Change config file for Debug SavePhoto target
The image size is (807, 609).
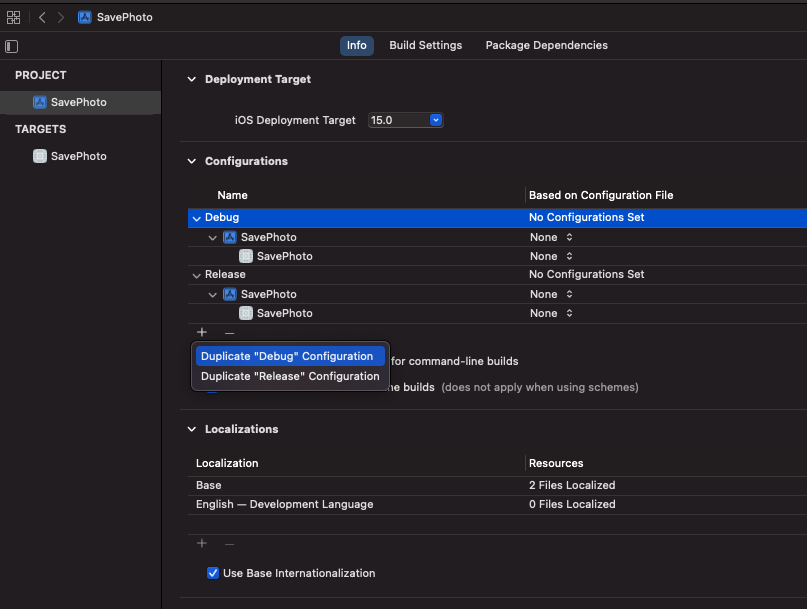tap(551, 256)
